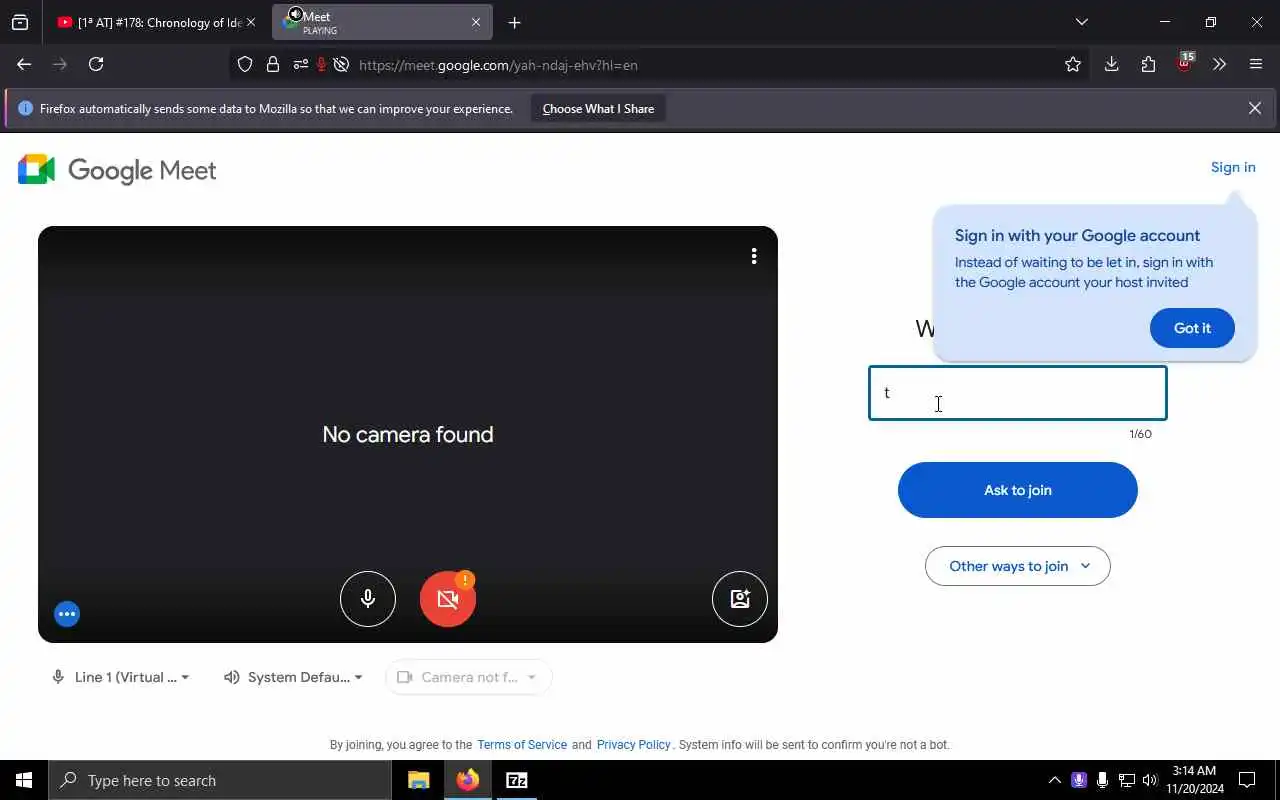Open the list all tabs dropdown
The width and height of the screenshot is (1280, 800).
click(1082, 22)
